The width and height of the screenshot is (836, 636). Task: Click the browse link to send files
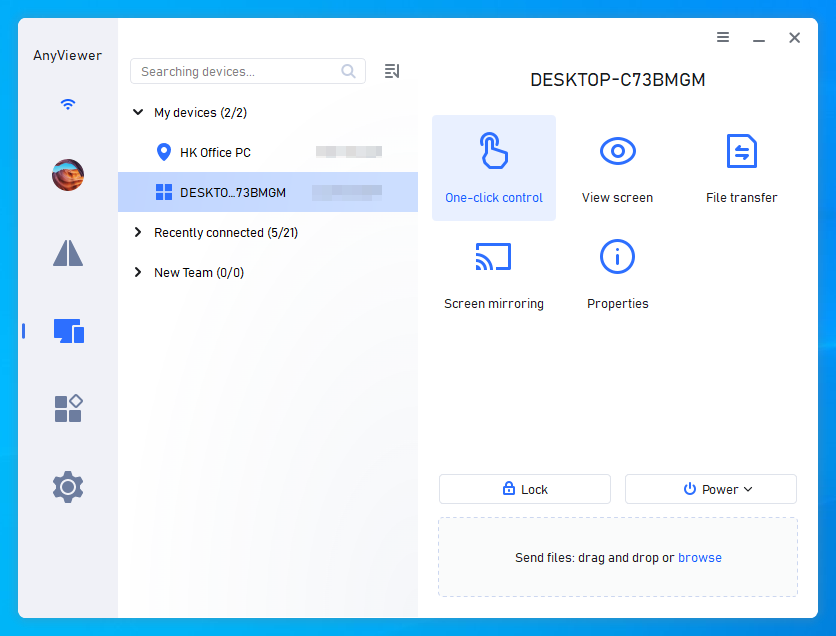click(x=700, y=558)
